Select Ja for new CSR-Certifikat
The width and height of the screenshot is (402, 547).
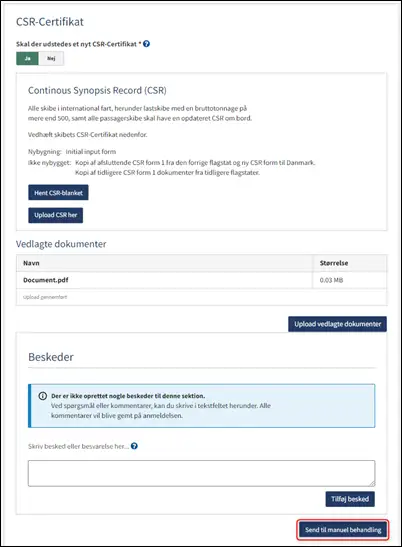click(27, 59)
